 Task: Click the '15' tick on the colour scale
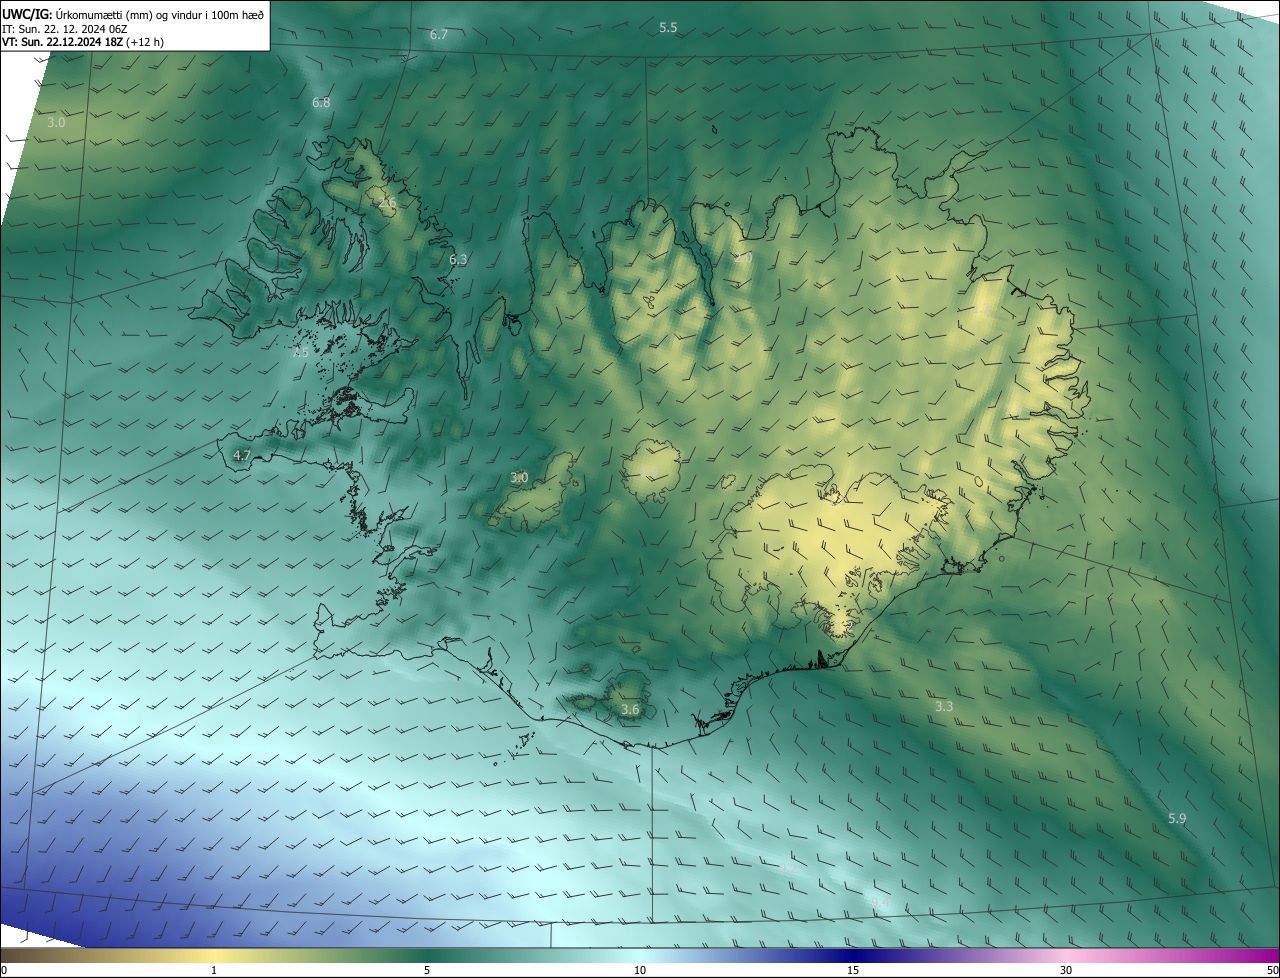pyautogui.click(x=853, y=970)
